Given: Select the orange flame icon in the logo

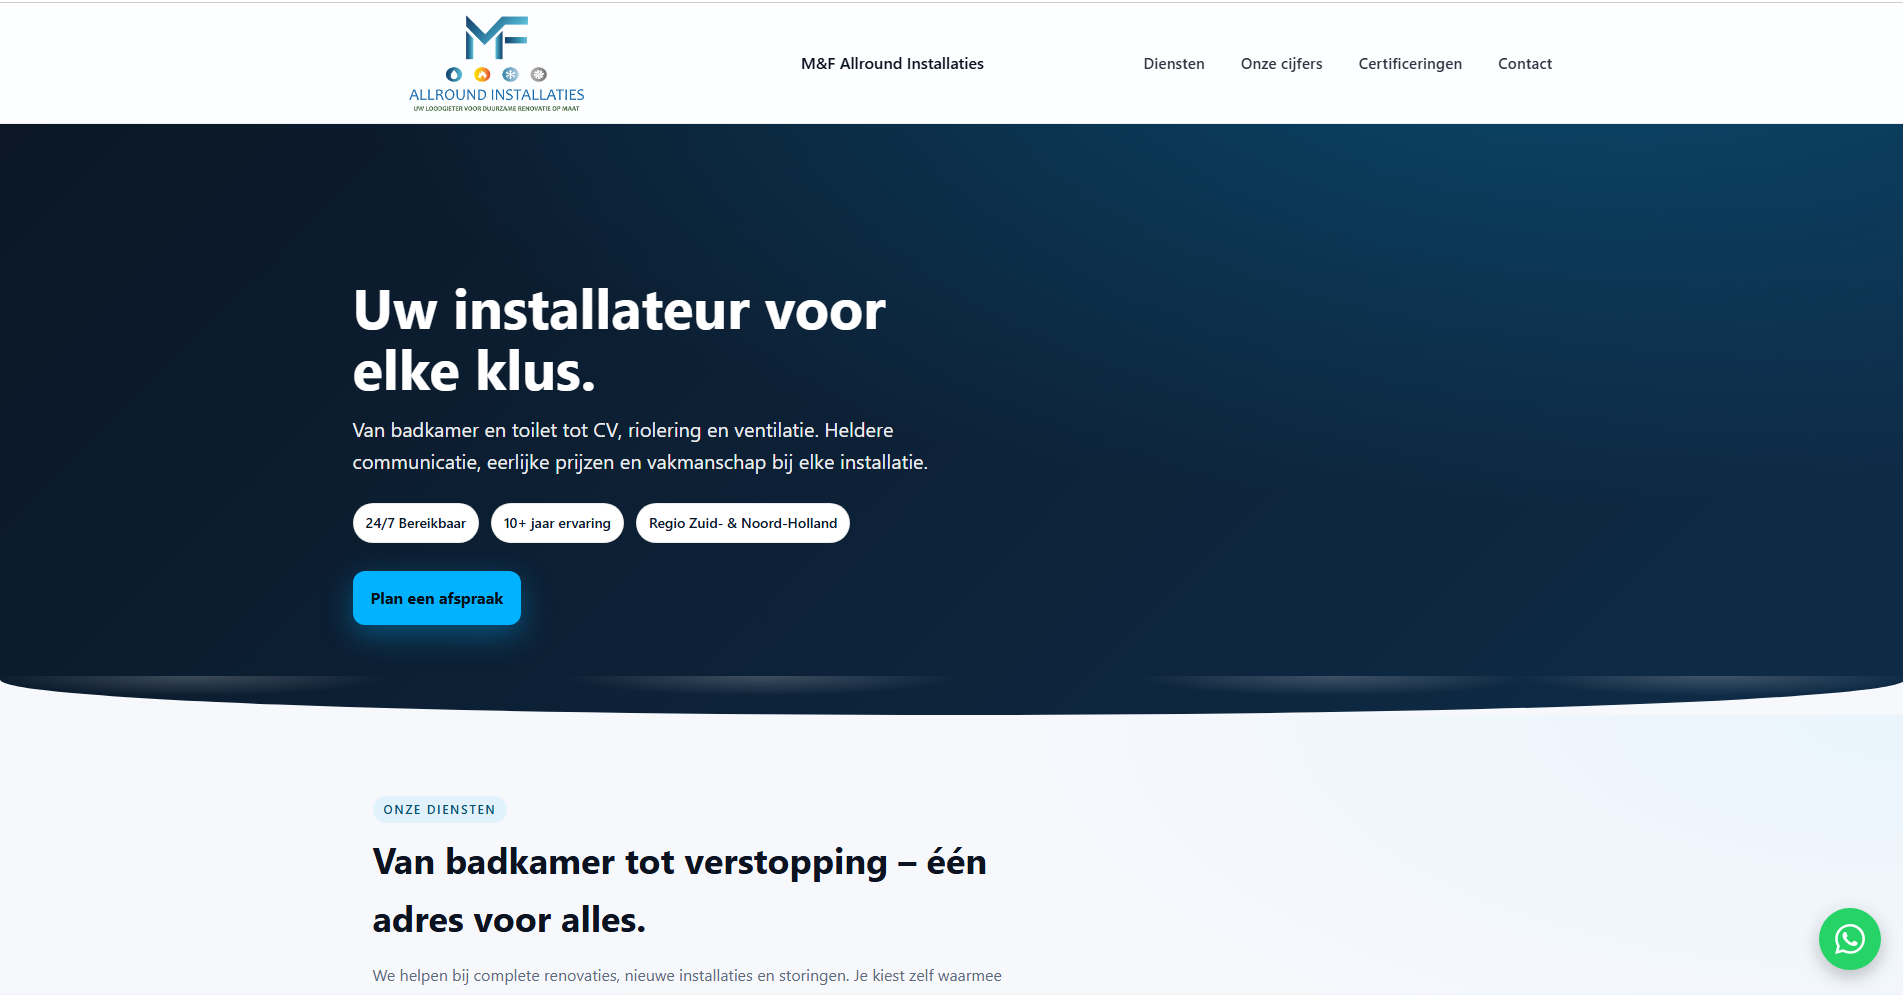Looking at the screenshot, I should [x=482, y=74].
